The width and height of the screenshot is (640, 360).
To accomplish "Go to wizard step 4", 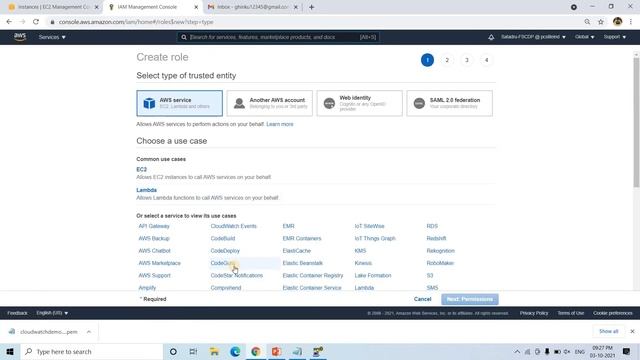I will pos(486,60).
